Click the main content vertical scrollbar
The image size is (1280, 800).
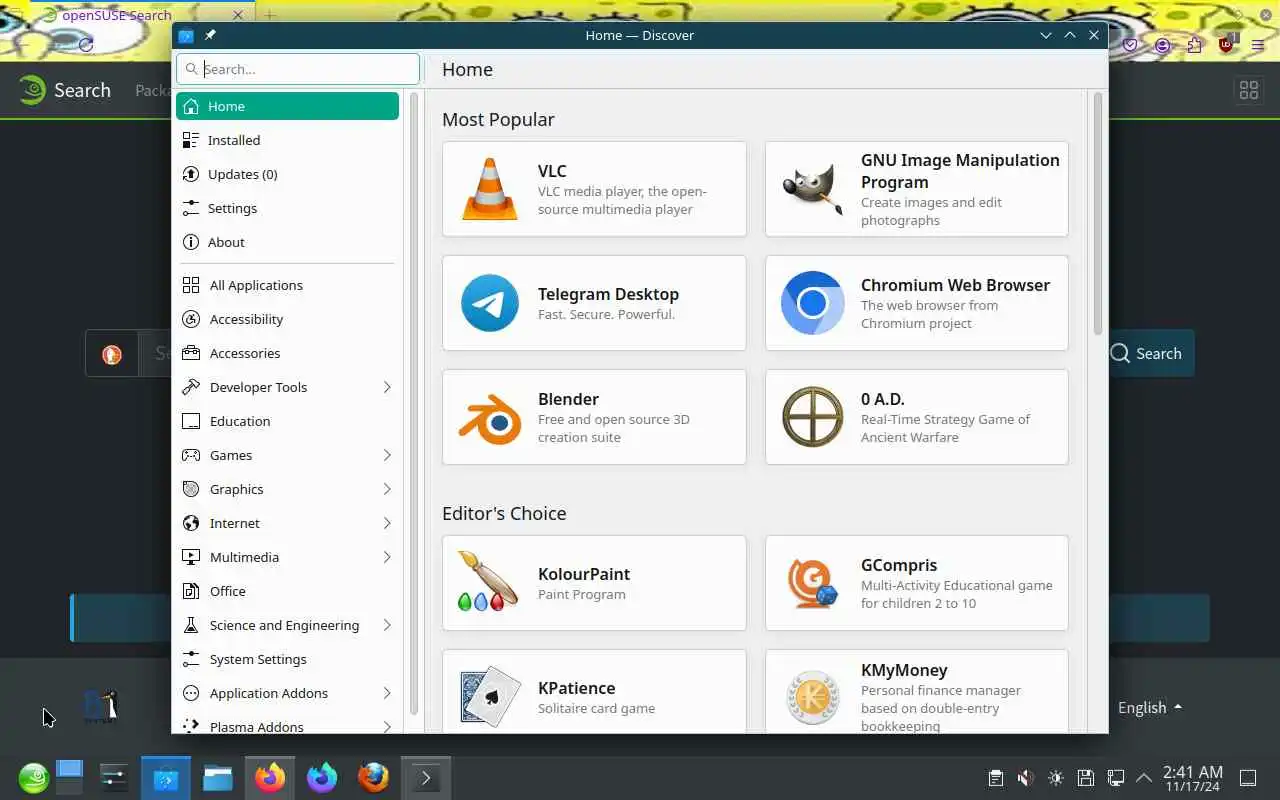[1097, 214]
